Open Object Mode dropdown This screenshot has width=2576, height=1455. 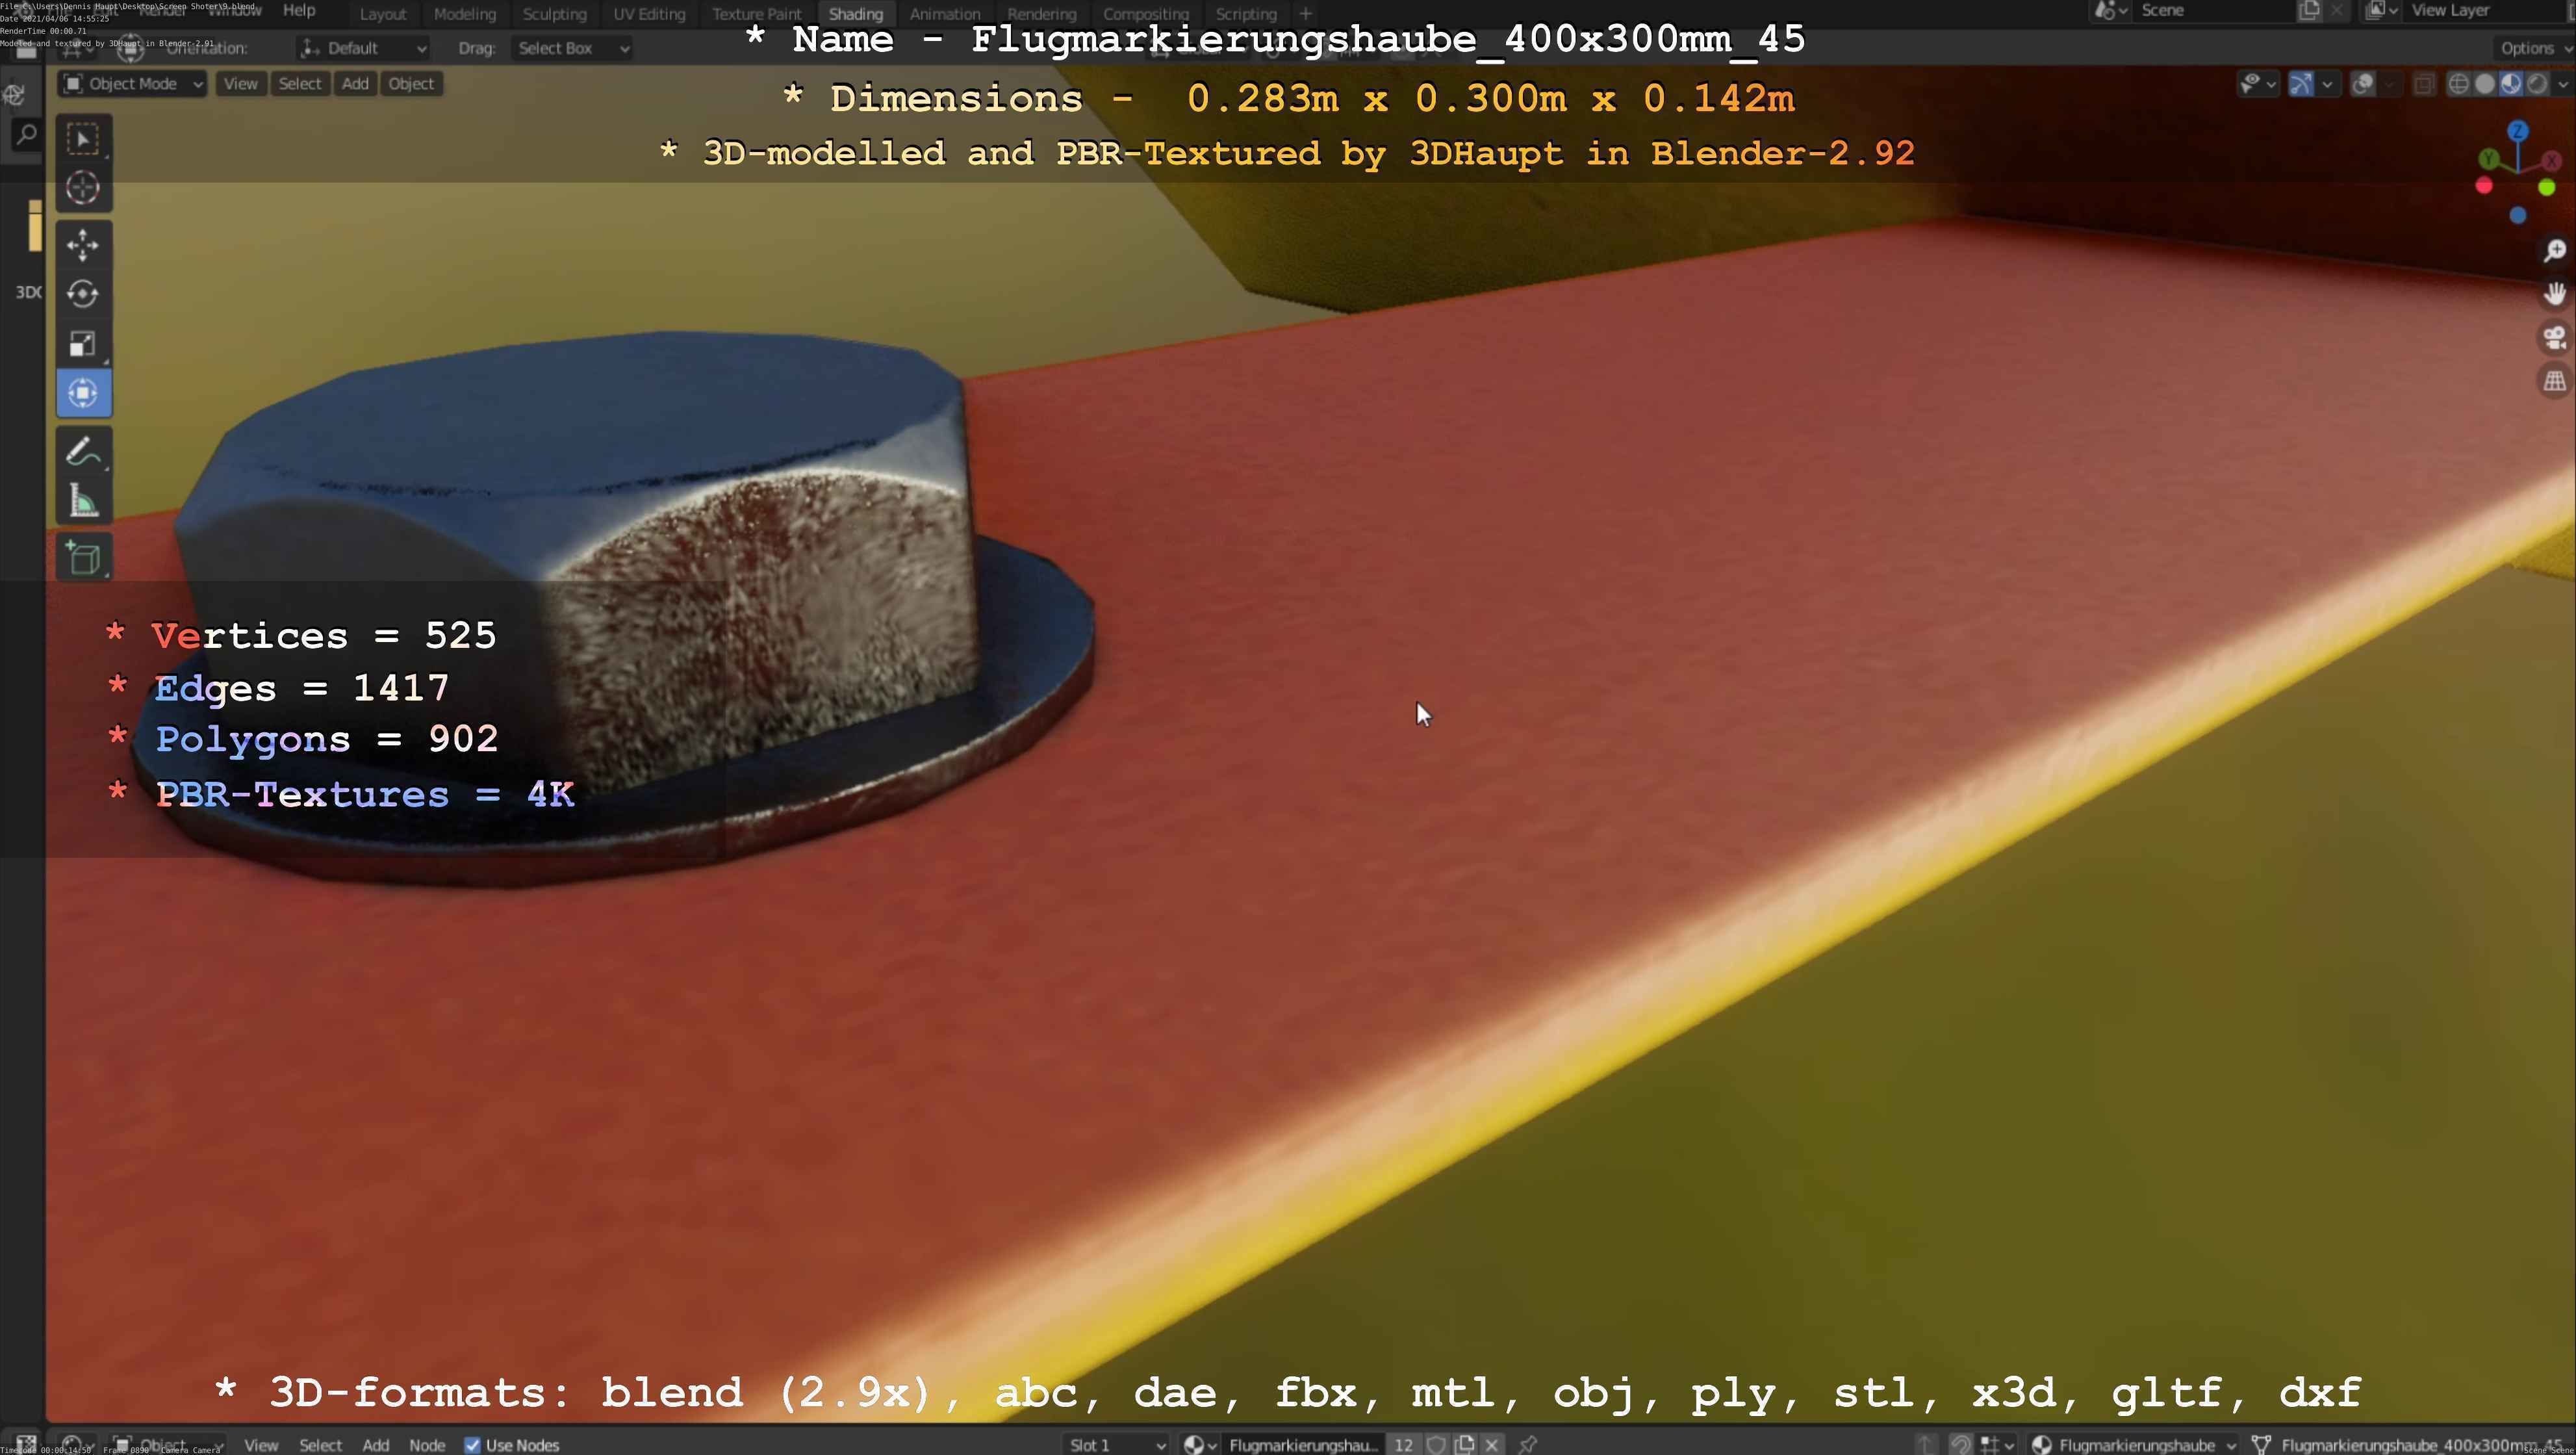(x=133, y=84)
